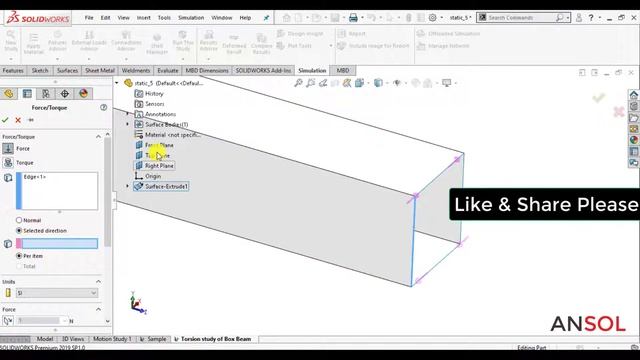Image resolution: width=640 pixels, height=360 pixels.
Task: Collapse the Force value section chevron
Action: click(x=98, y=309)
